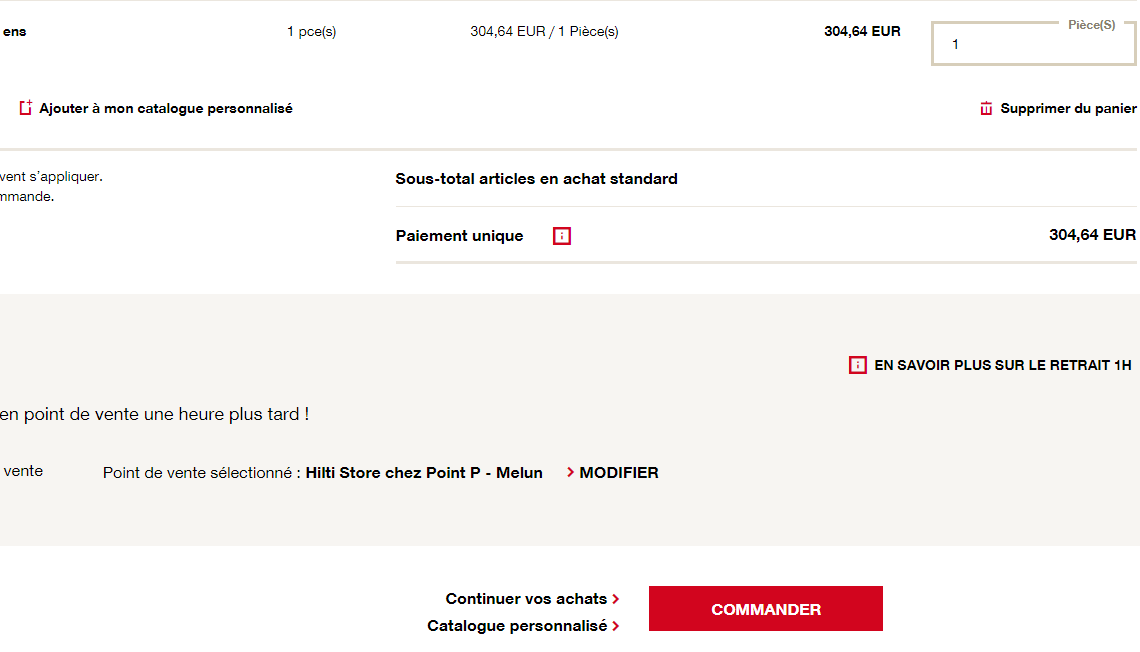Click the Sous-total articles en achat standard heading
This screenshot has height=652, width=1140.
tap(536, 179)
